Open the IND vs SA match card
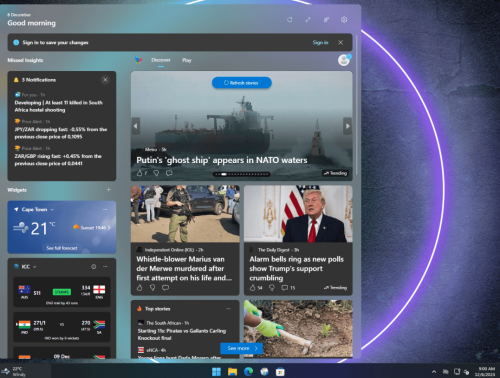The height and width of the screenshot is (378, 500). point(62,327)
